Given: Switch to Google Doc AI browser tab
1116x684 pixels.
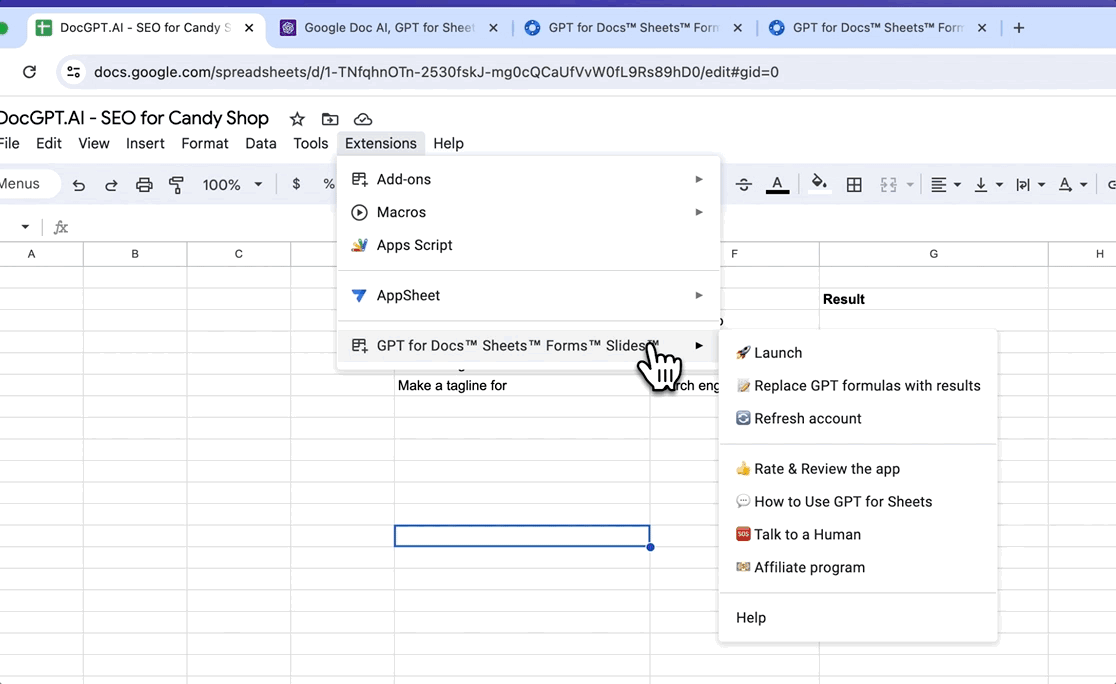Looking at the screenshot, I should (x=389, y=28).
